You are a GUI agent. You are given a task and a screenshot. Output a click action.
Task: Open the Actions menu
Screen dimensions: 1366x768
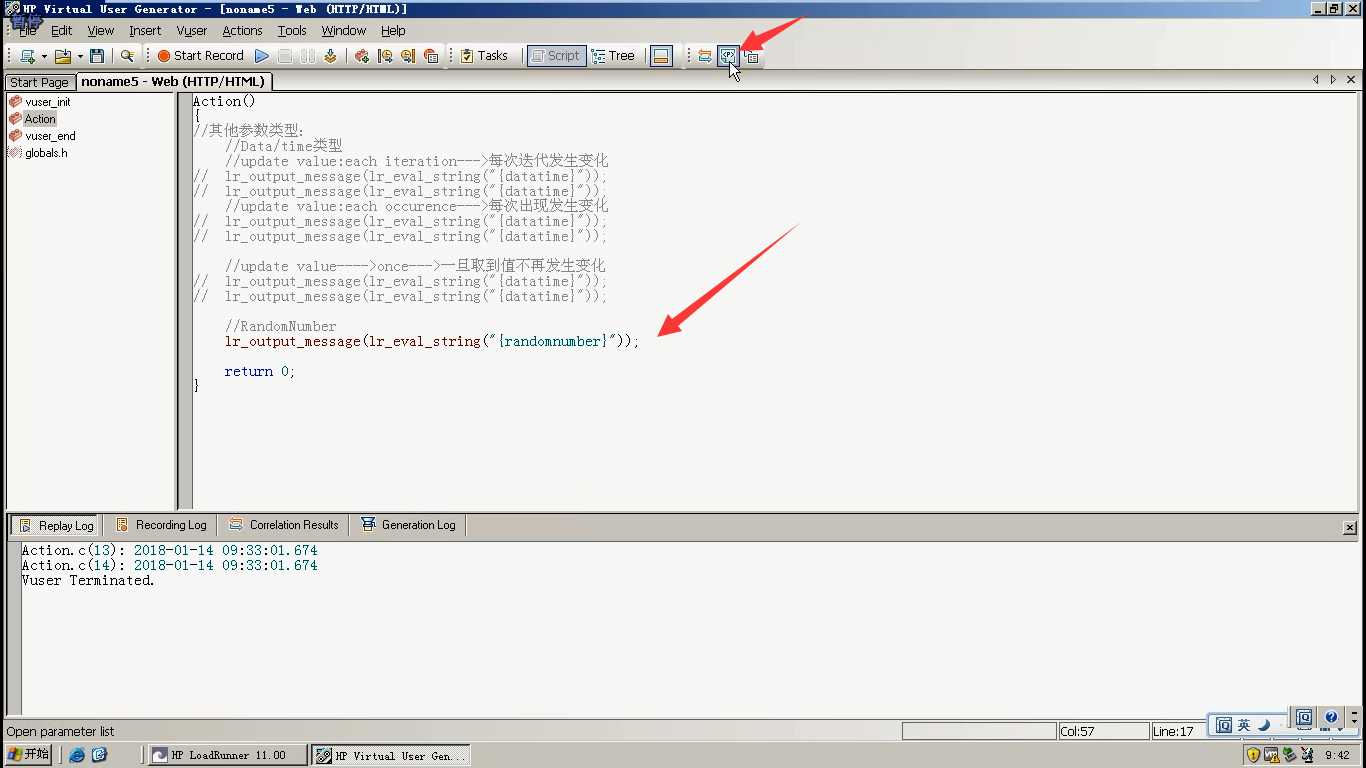click(242, 31)
